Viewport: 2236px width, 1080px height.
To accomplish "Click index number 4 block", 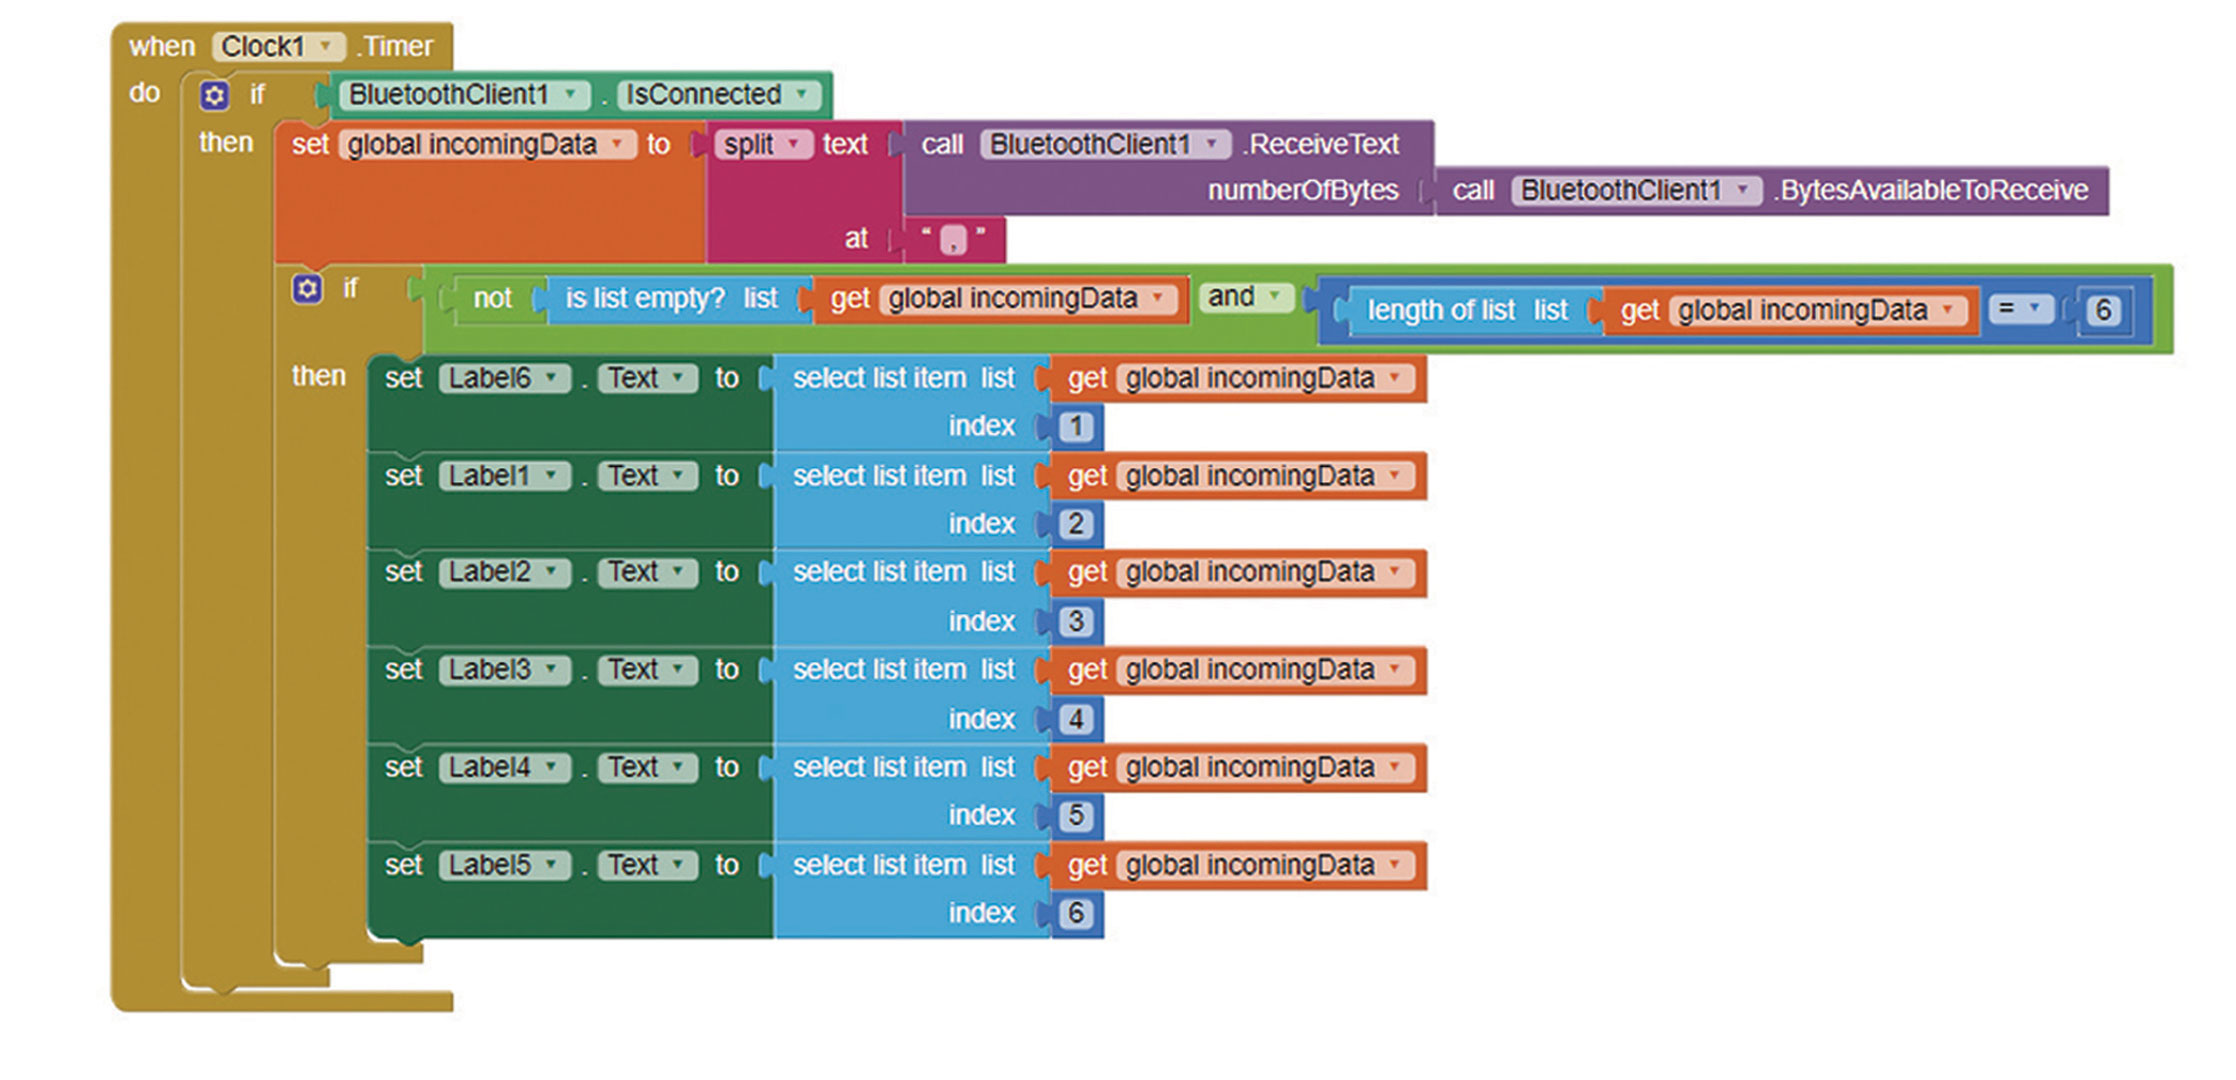I will tap(1076, 719).
